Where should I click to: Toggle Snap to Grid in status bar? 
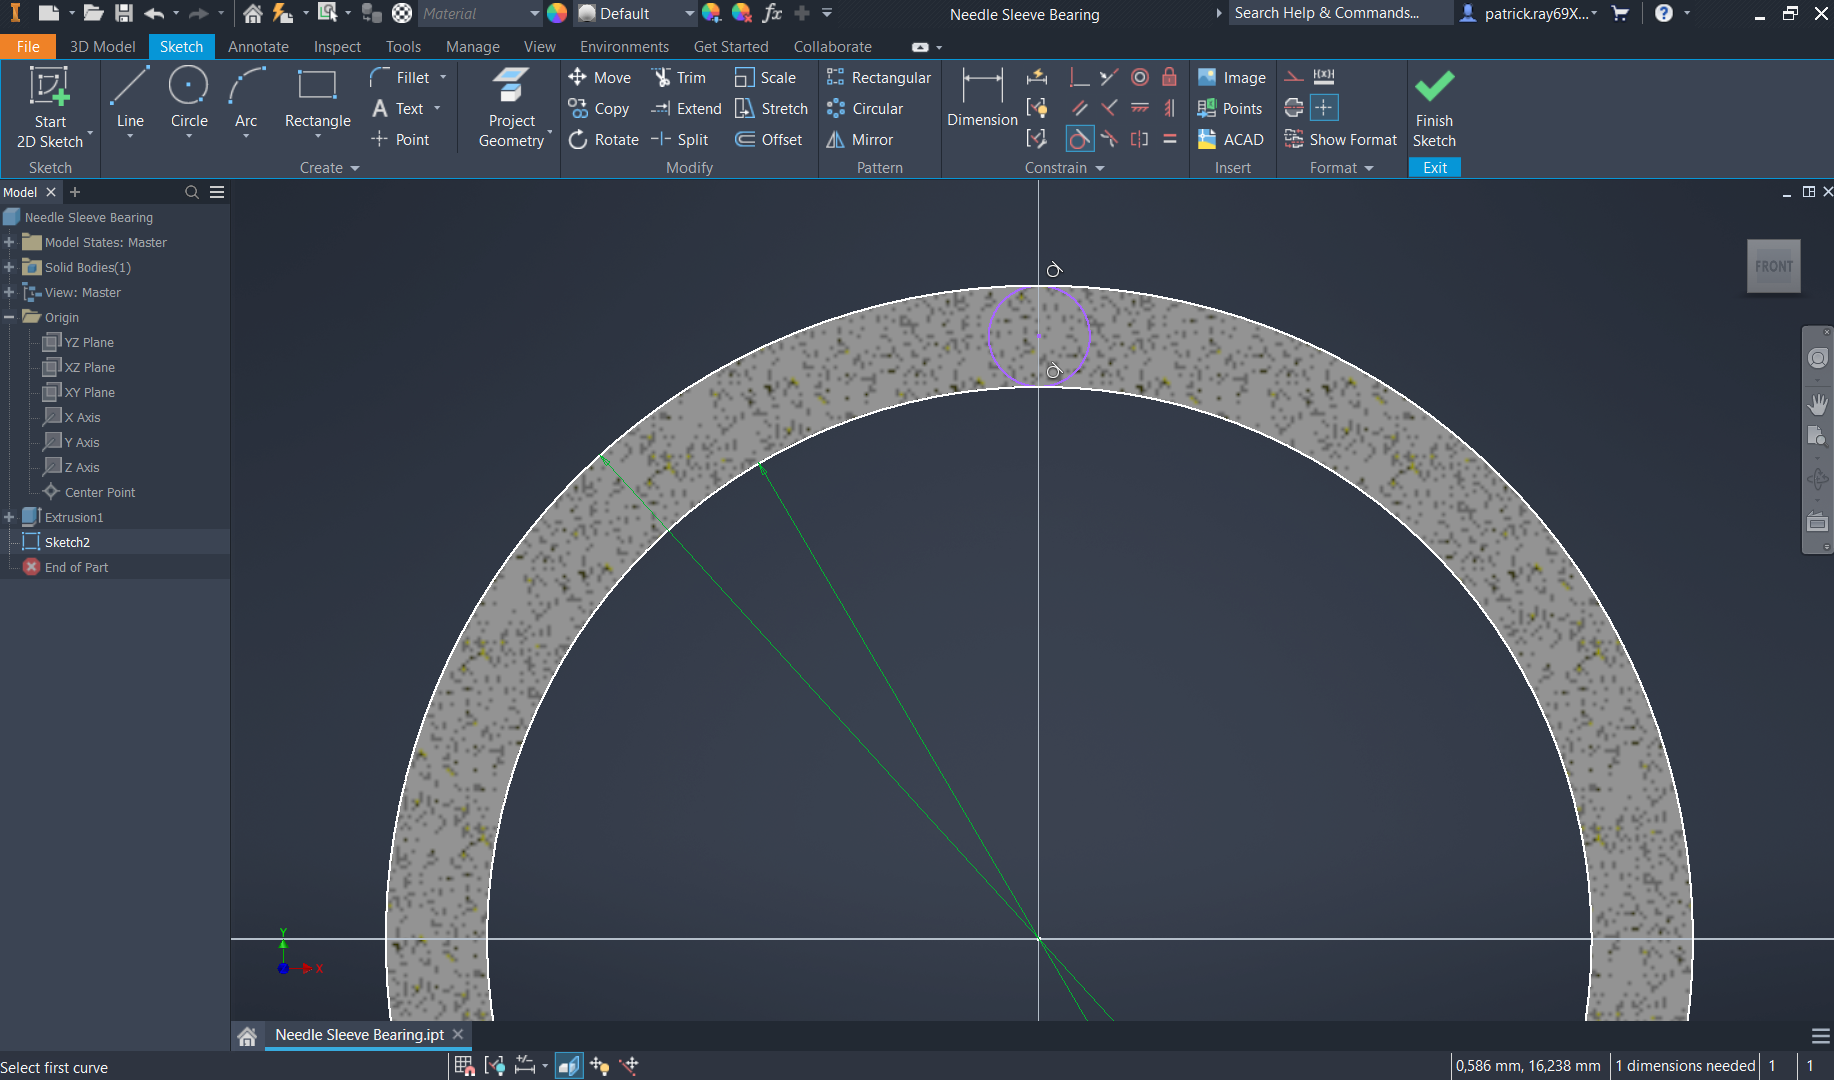pyautogui.click(x=464, y=1066)
